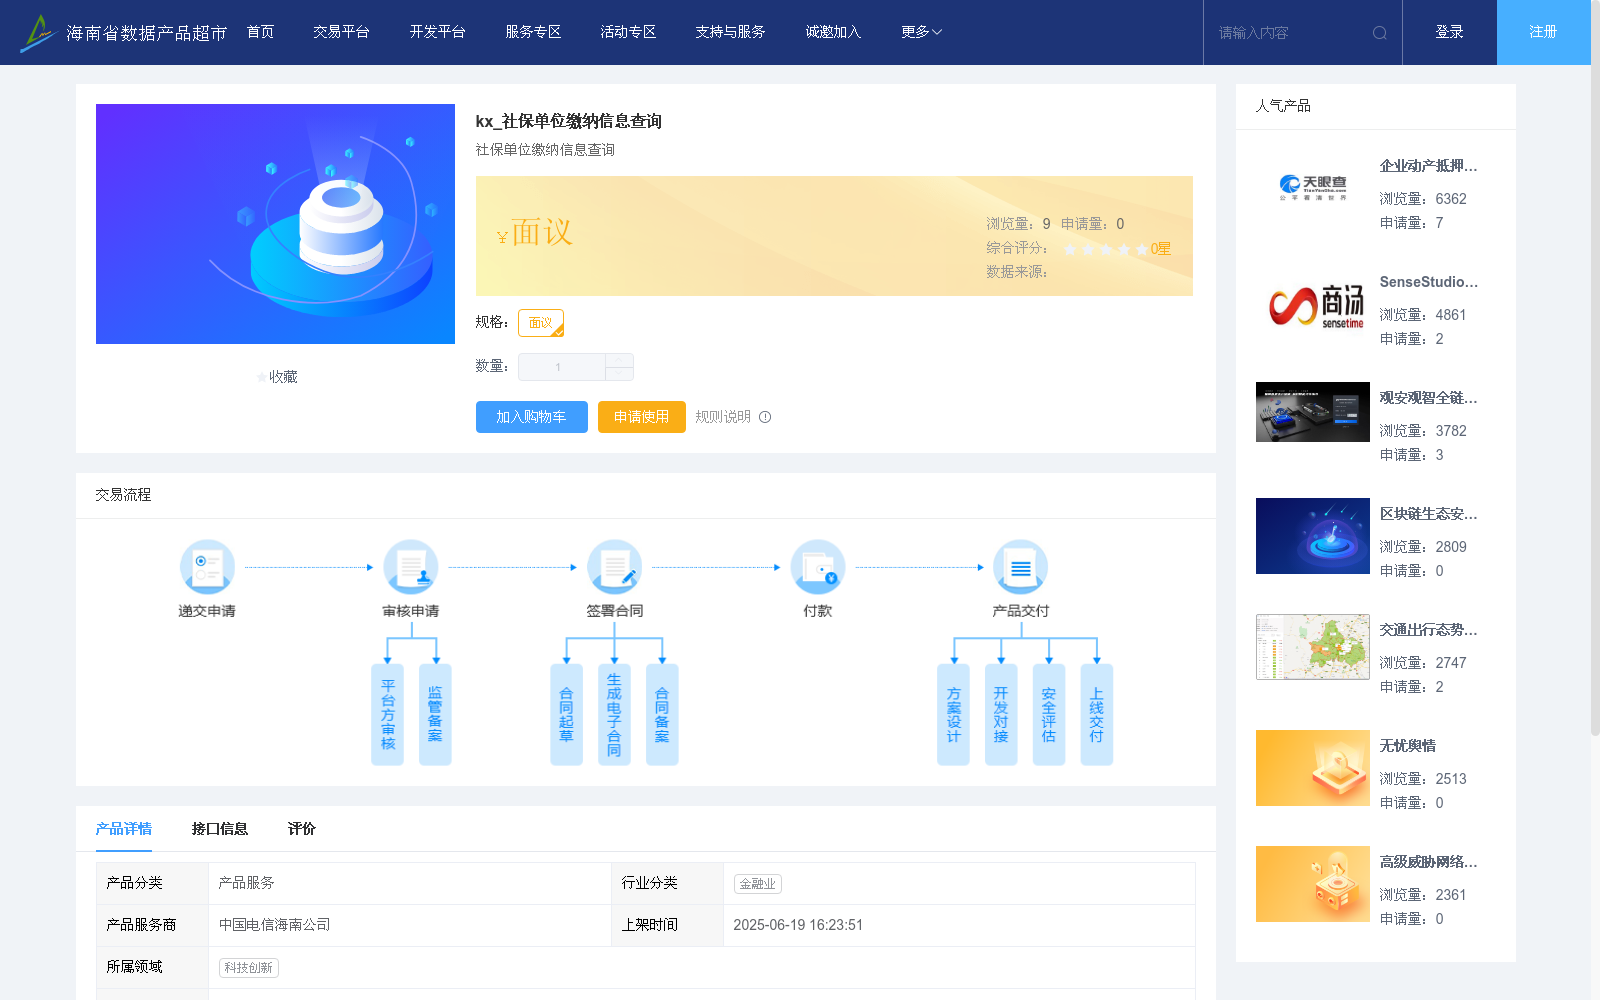The width and height of the screenshot is (1600, 1000).
Task: Select the 面议 specification option
Action: pyautogui.click(x=541, y=323)
